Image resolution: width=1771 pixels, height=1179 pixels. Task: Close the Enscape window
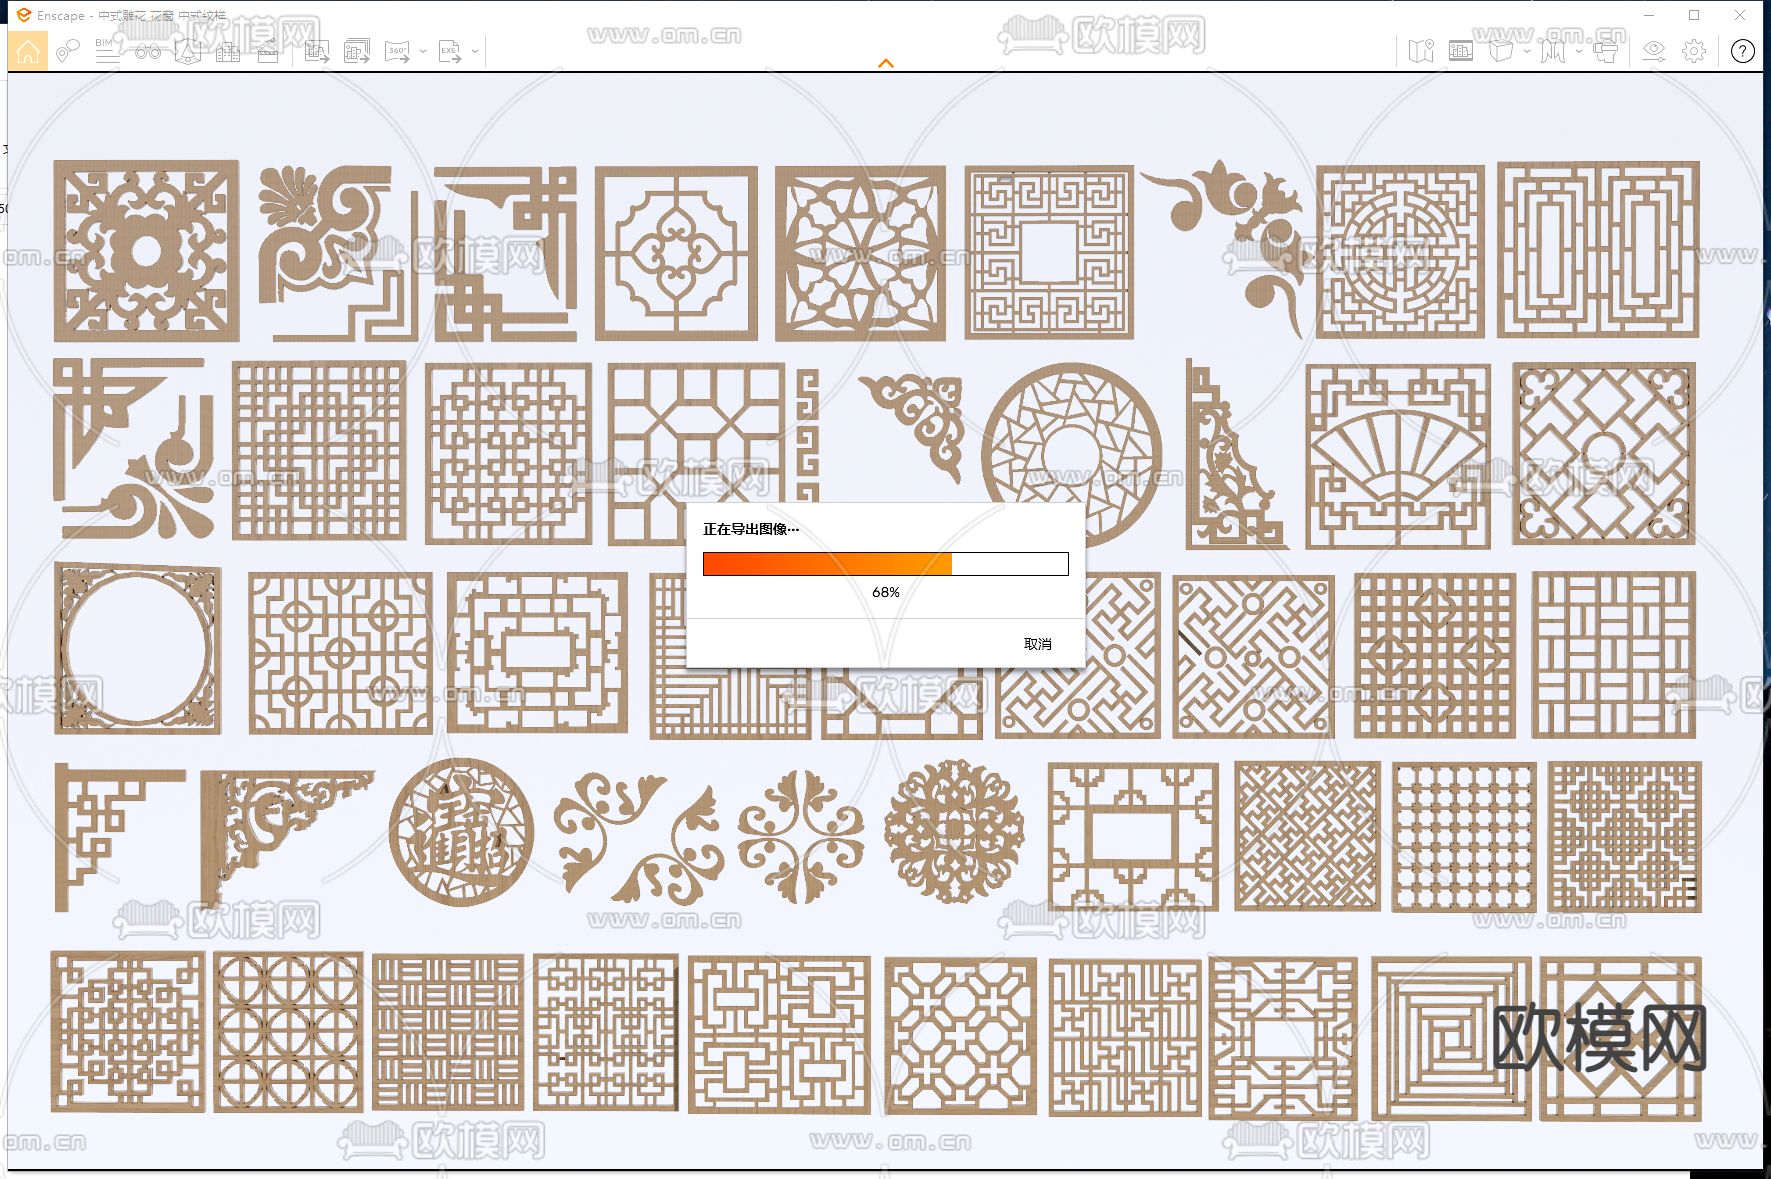coord(1740,15)
